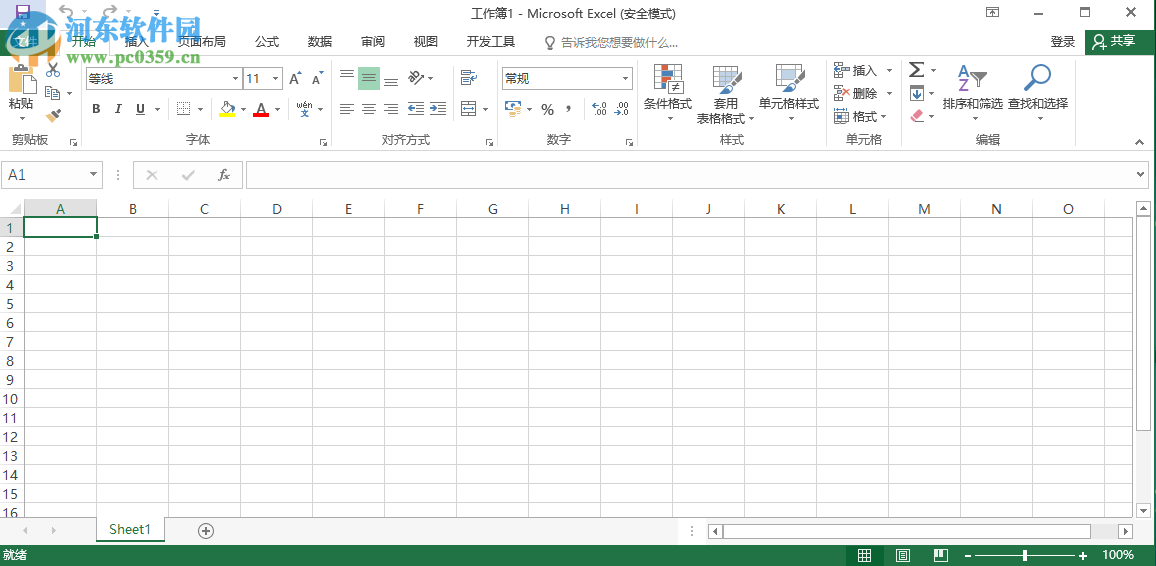Open Font group dialog launcher
The image size is (1156, 566).
tap(323, 142)
